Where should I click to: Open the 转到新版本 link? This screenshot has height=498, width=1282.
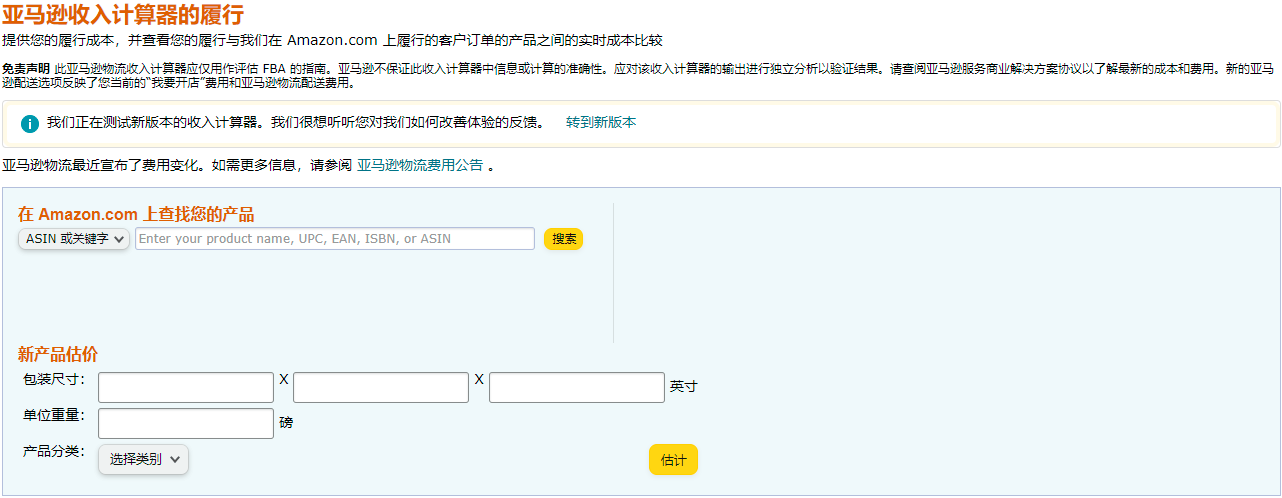click(x=601, y=123)
